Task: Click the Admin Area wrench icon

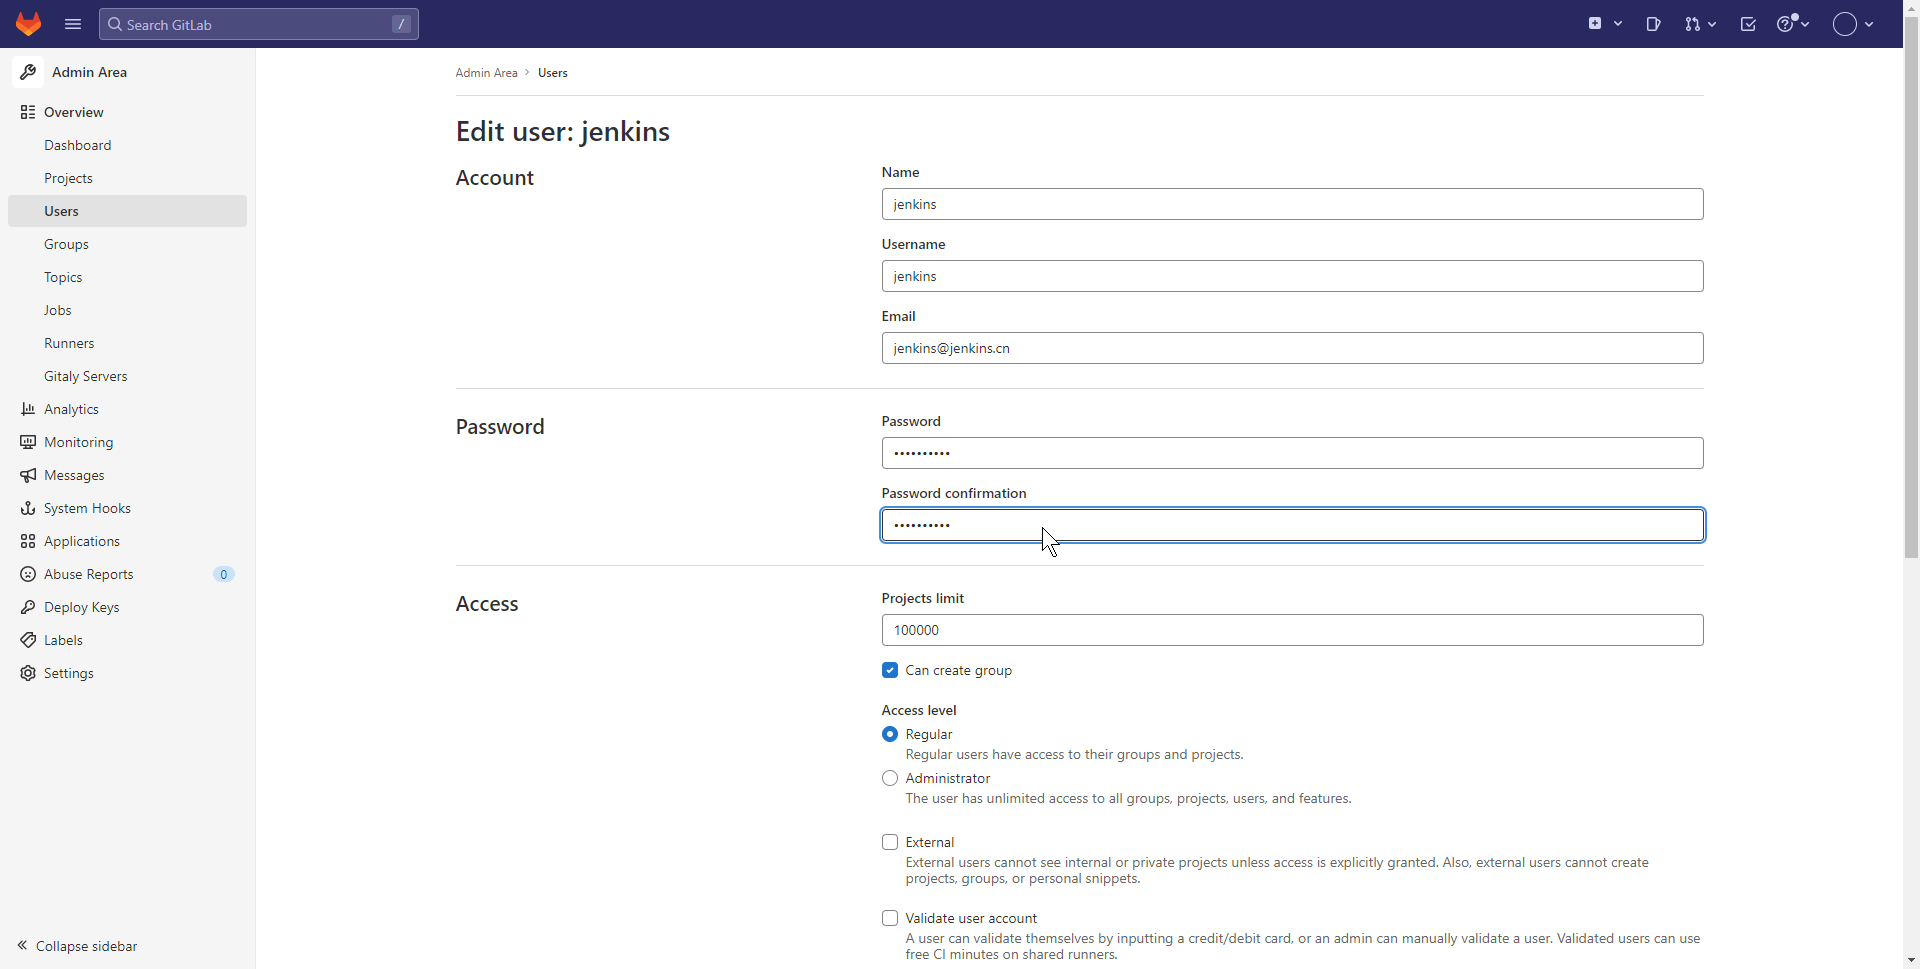Action: click(28, 72)
